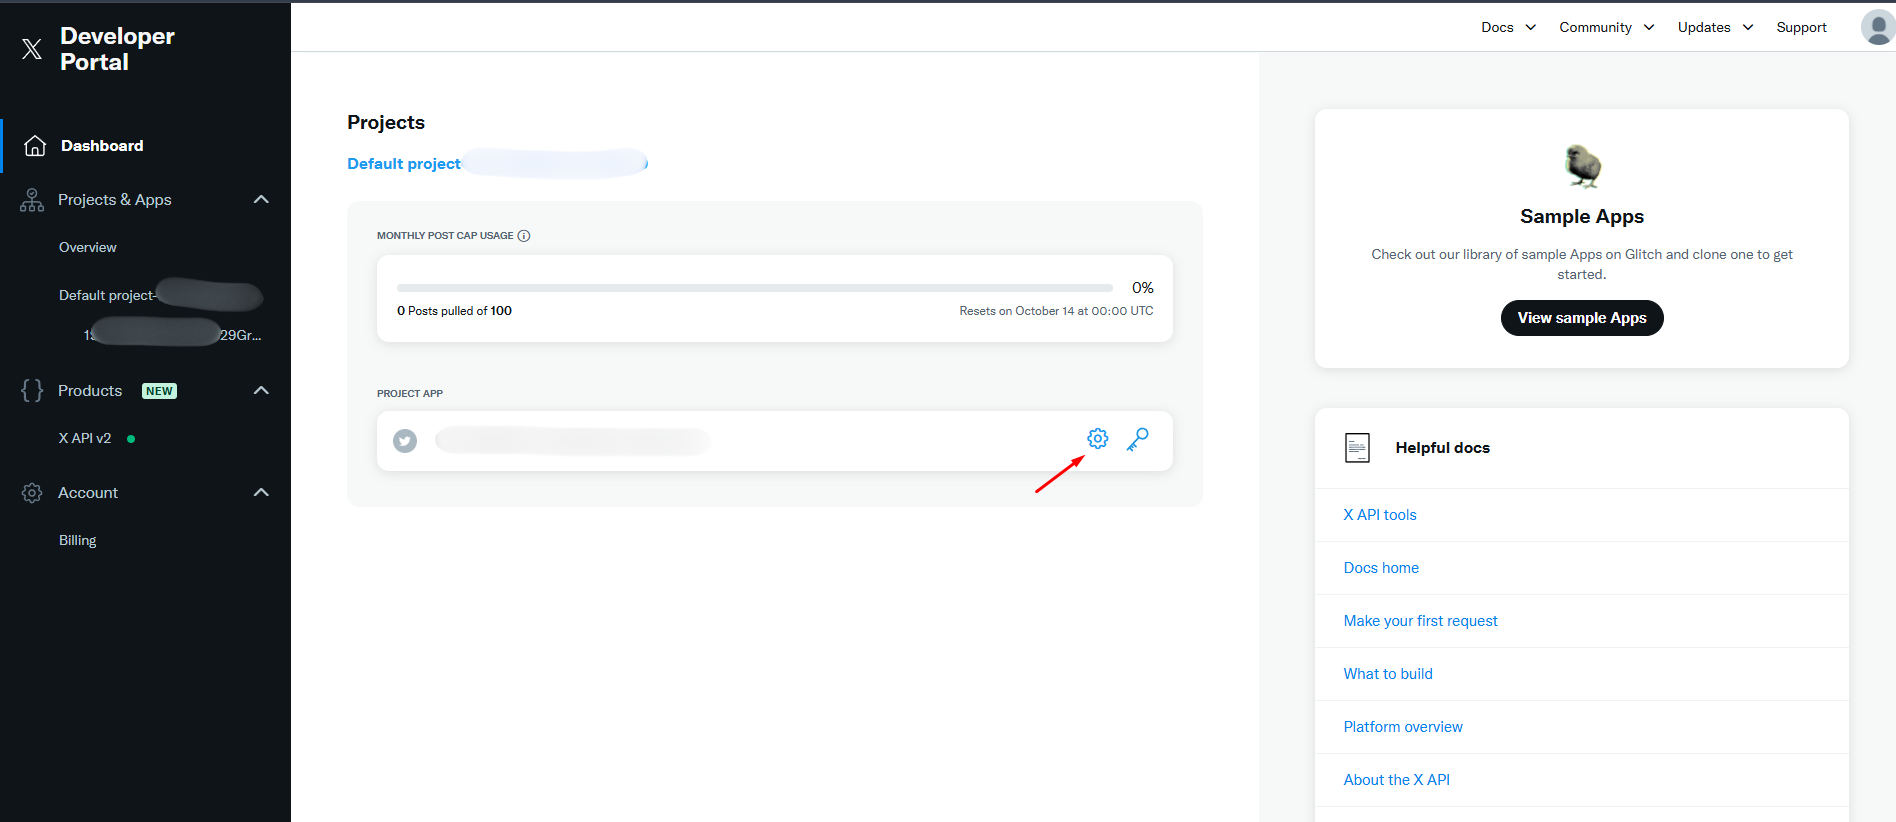
Task: Click the X logo in sidebar
Action: 32,49
